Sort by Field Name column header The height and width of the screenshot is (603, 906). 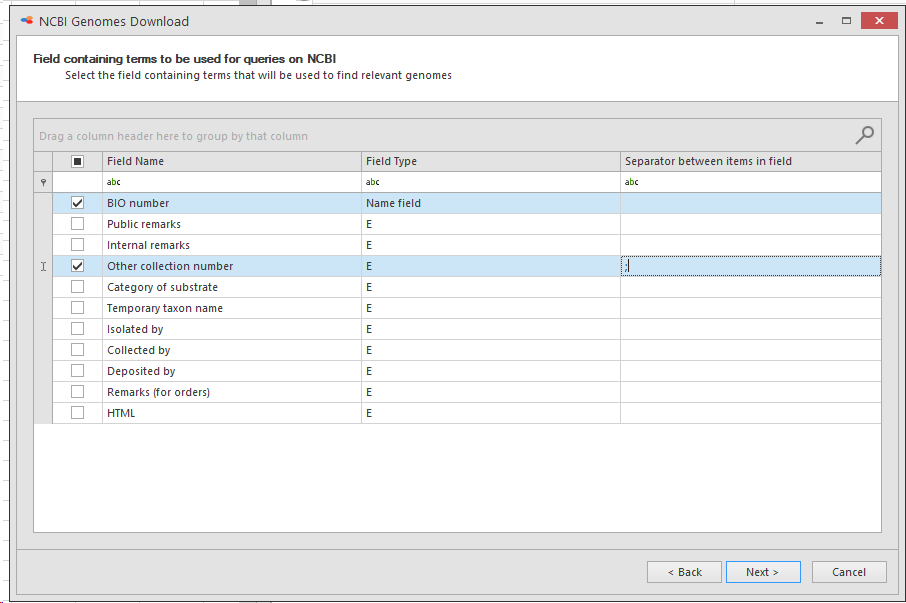[232, 161]
